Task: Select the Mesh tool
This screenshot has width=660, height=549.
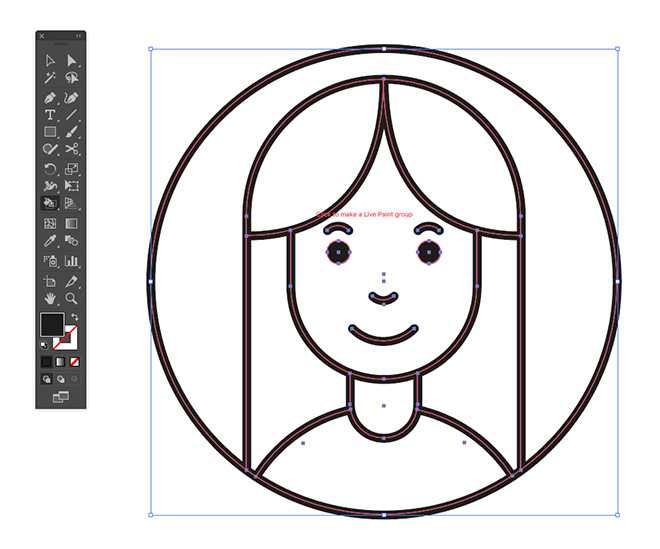Action: point(50,224)
